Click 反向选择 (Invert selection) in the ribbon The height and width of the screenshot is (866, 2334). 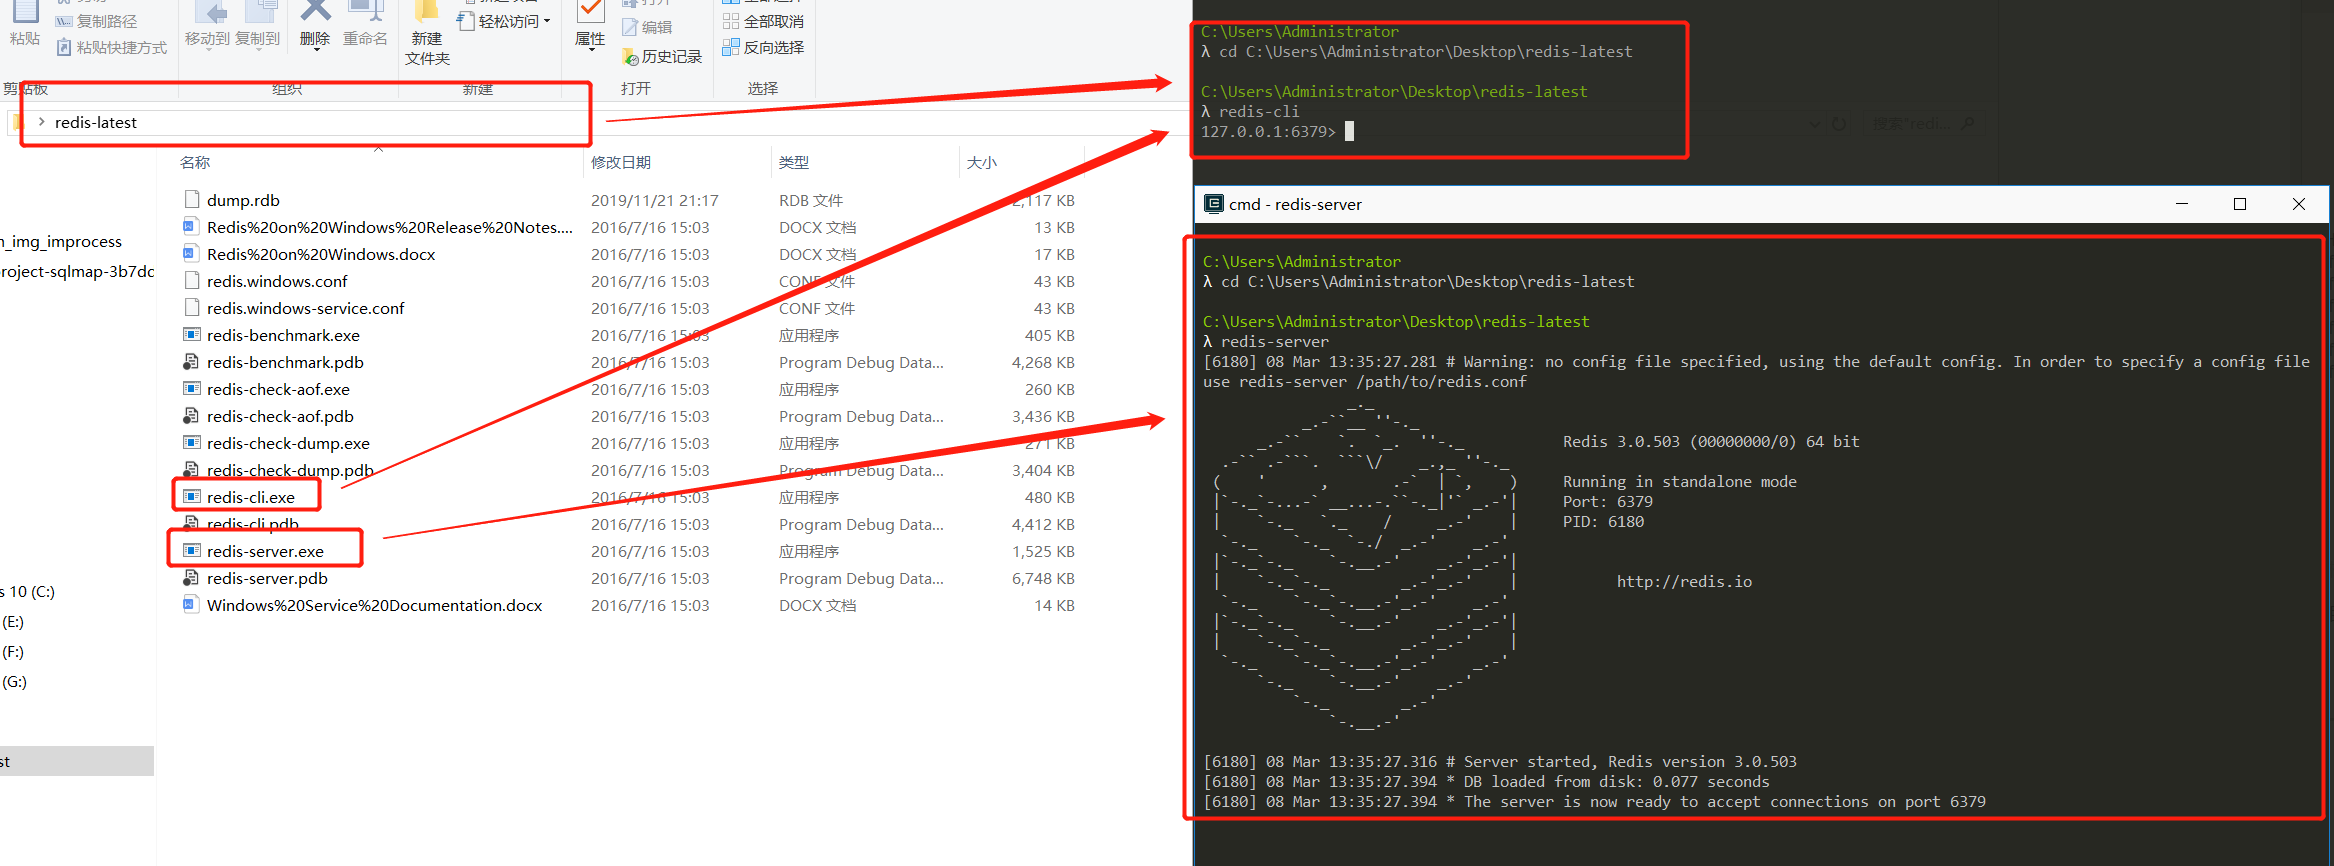pos(764,47)
